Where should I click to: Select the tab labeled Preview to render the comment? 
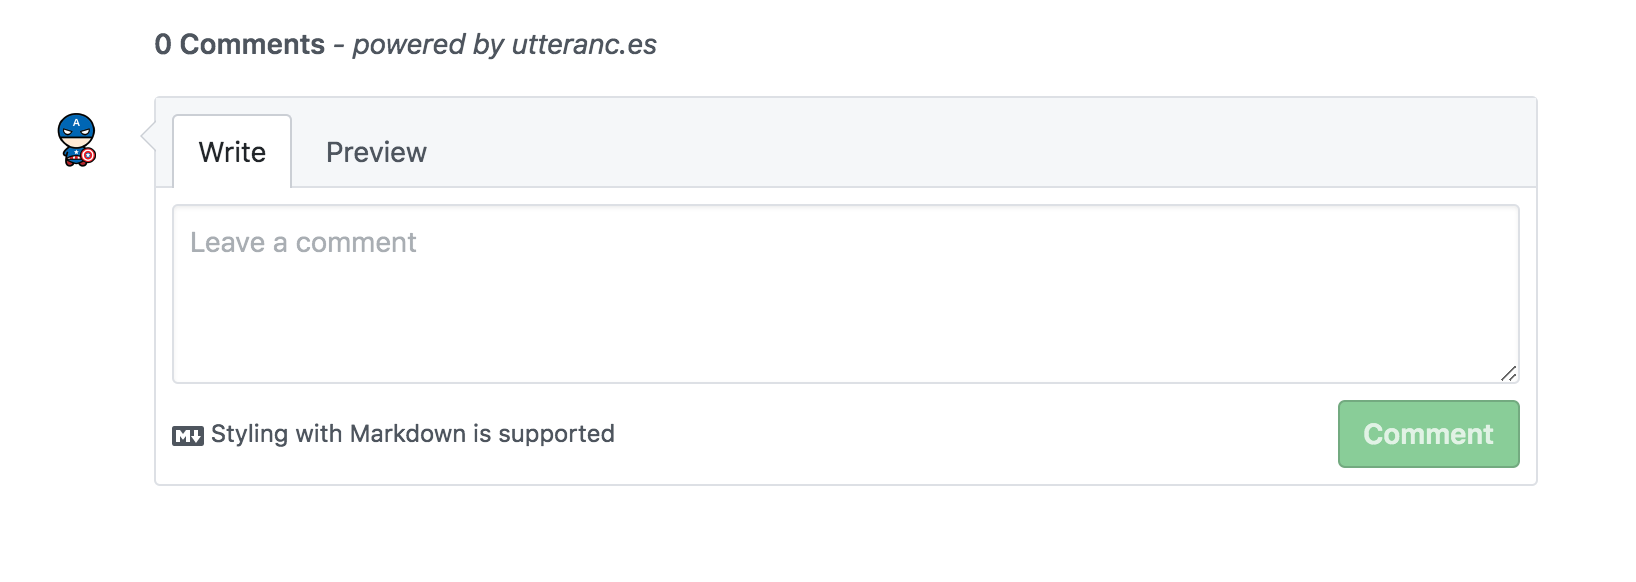pyautogui.click(x=376, y=152)
